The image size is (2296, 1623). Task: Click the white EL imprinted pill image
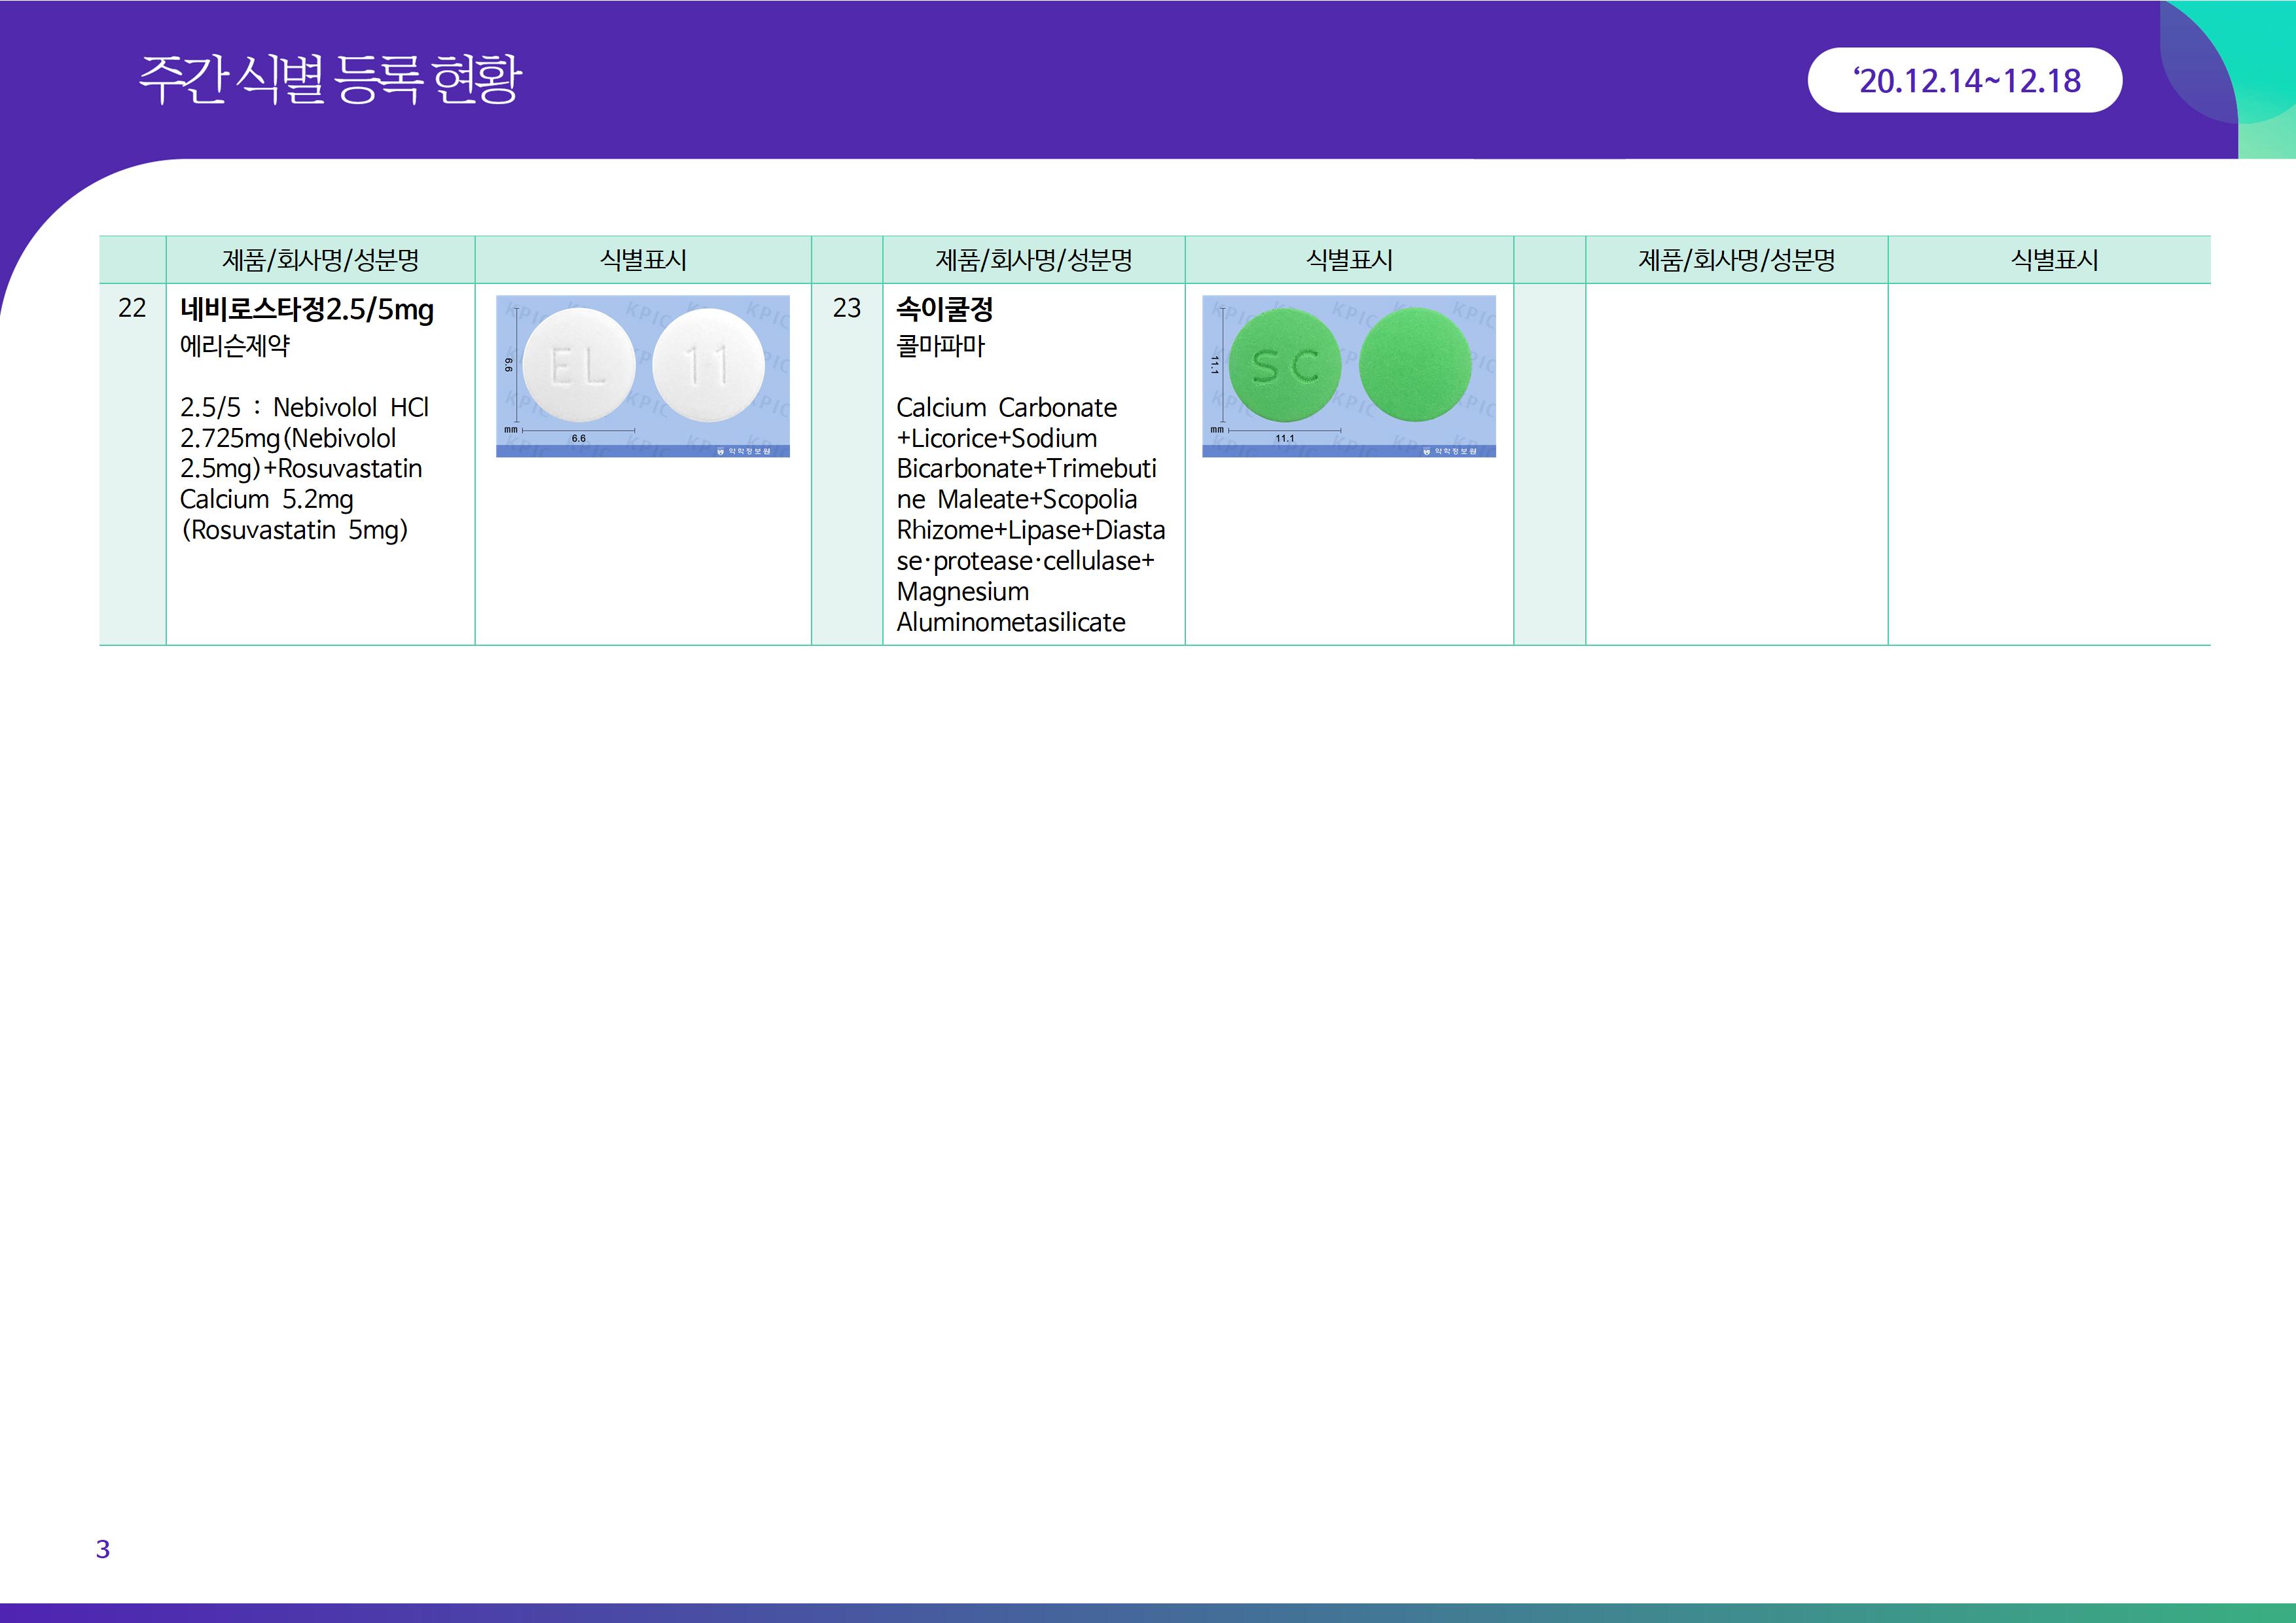[x=579, y=365]
